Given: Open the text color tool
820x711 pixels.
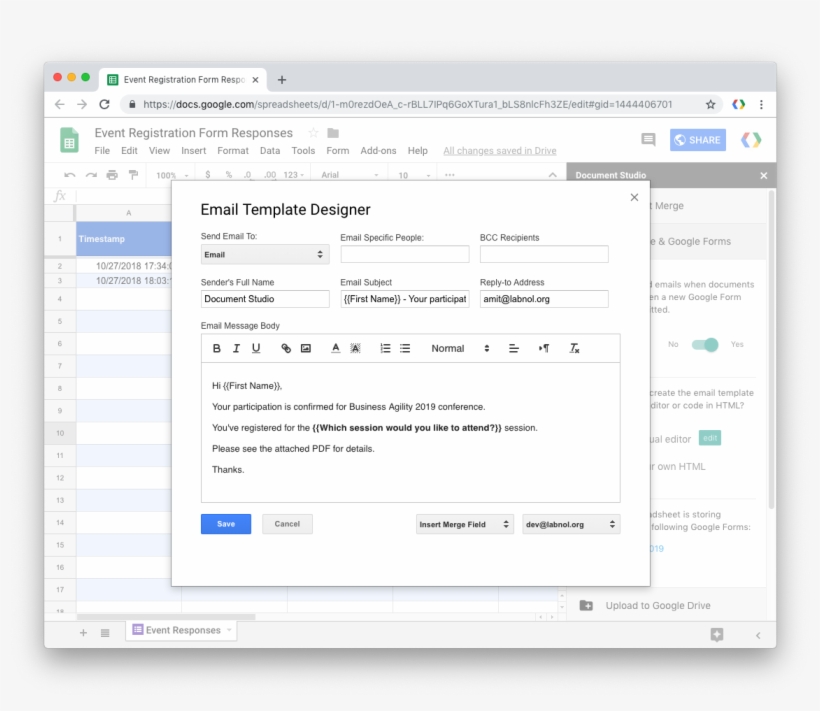Looking at the screenshot, I should 334,348.
